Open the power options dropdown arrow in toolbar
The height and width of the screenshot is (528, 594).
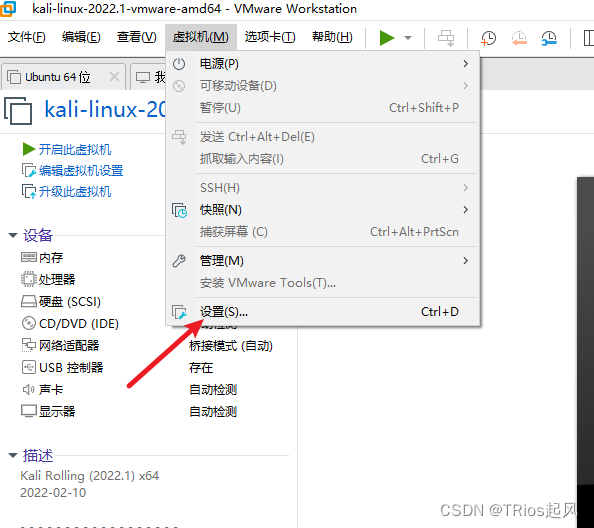[408, 38]
